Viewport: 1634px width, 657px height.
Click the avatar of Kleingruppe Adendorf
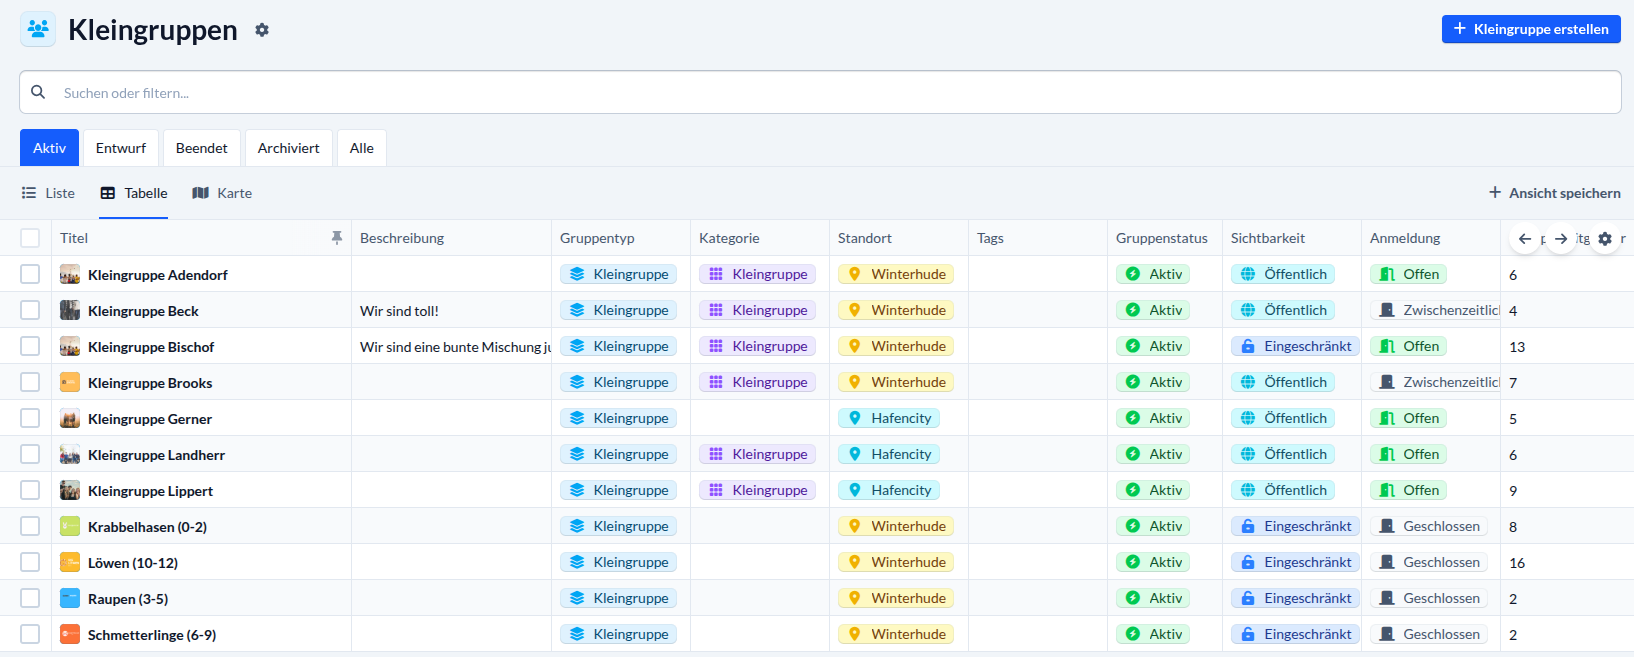pos(70,274)
